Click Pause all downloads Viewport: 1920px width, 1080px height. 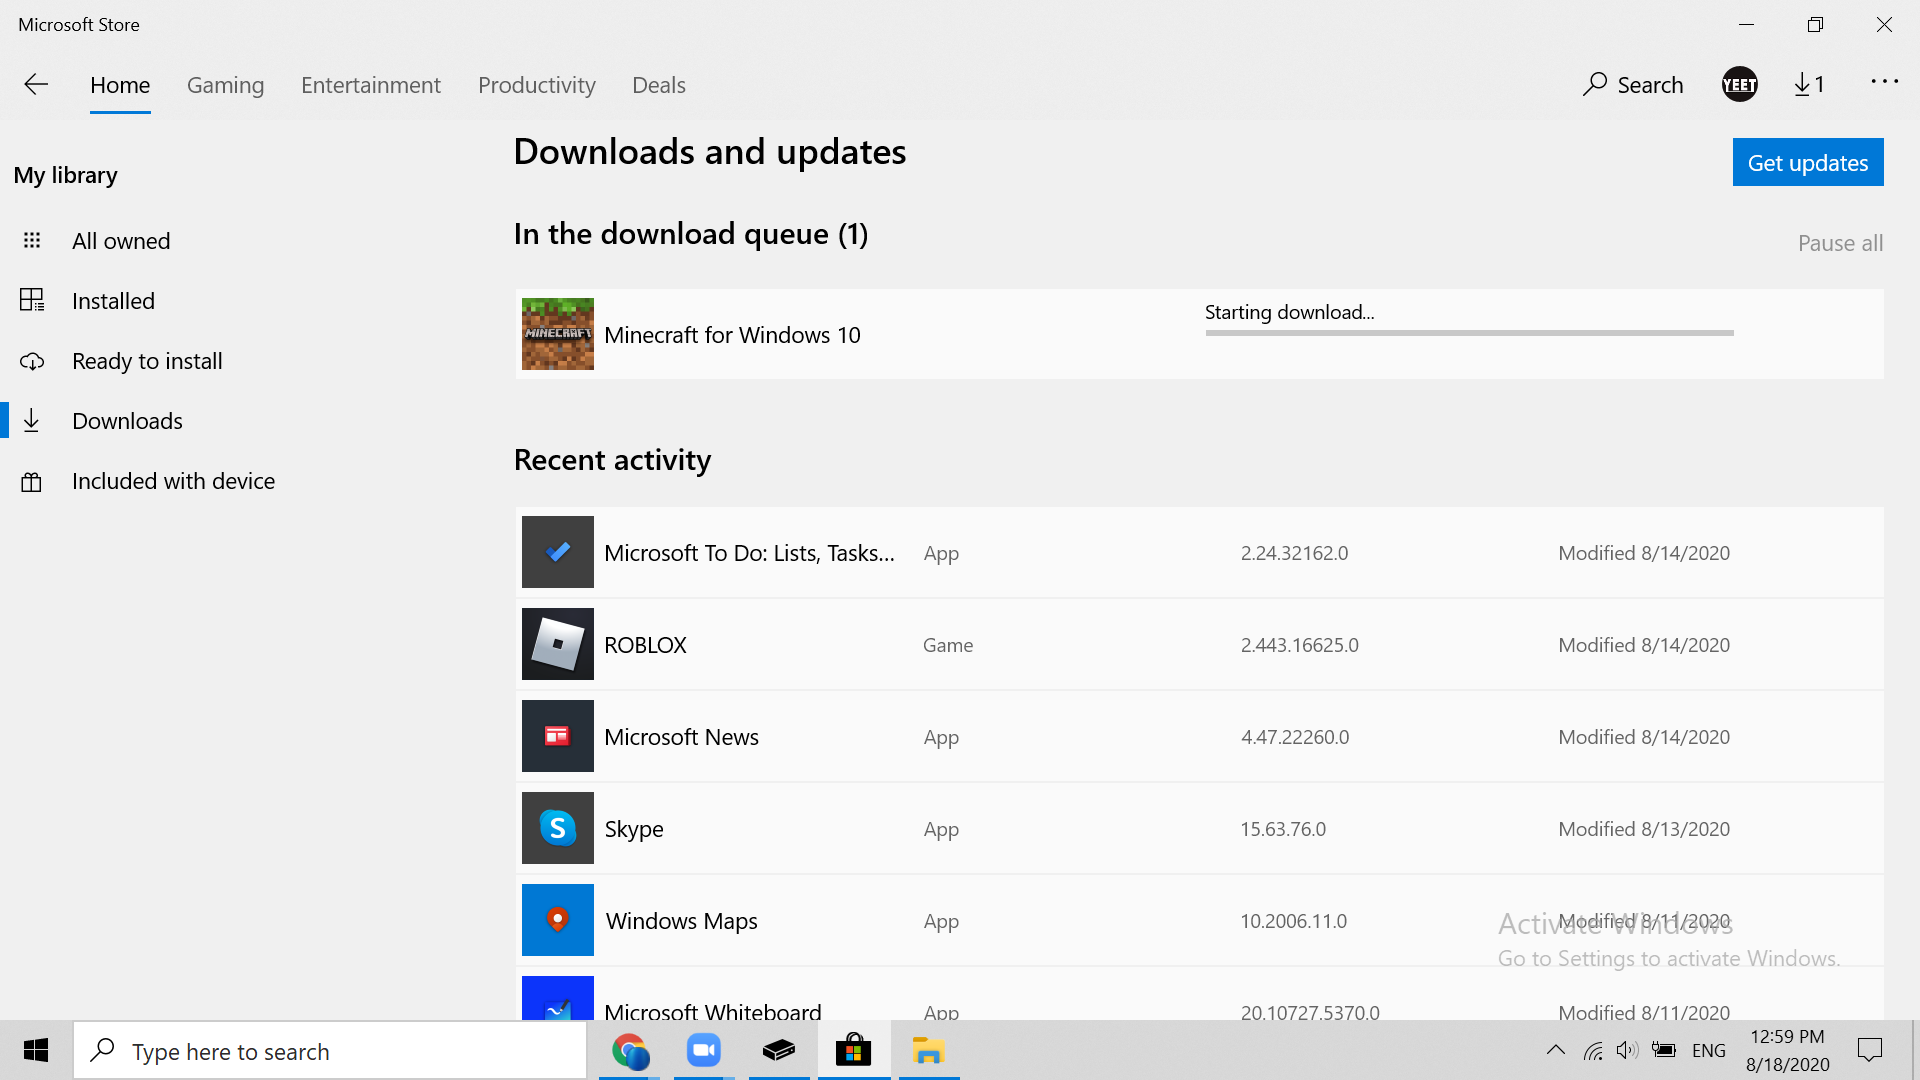point(1839,243)
